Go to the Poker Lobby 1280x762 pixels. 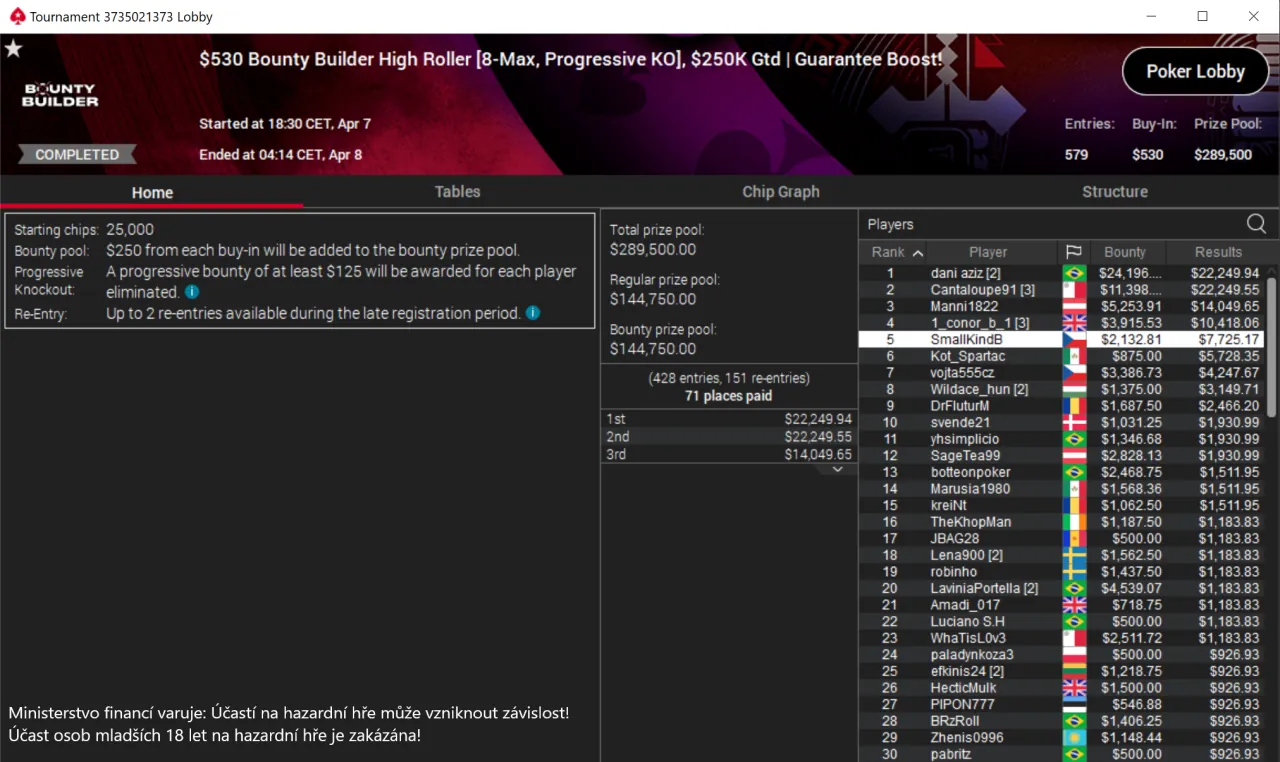[1195, 72]
